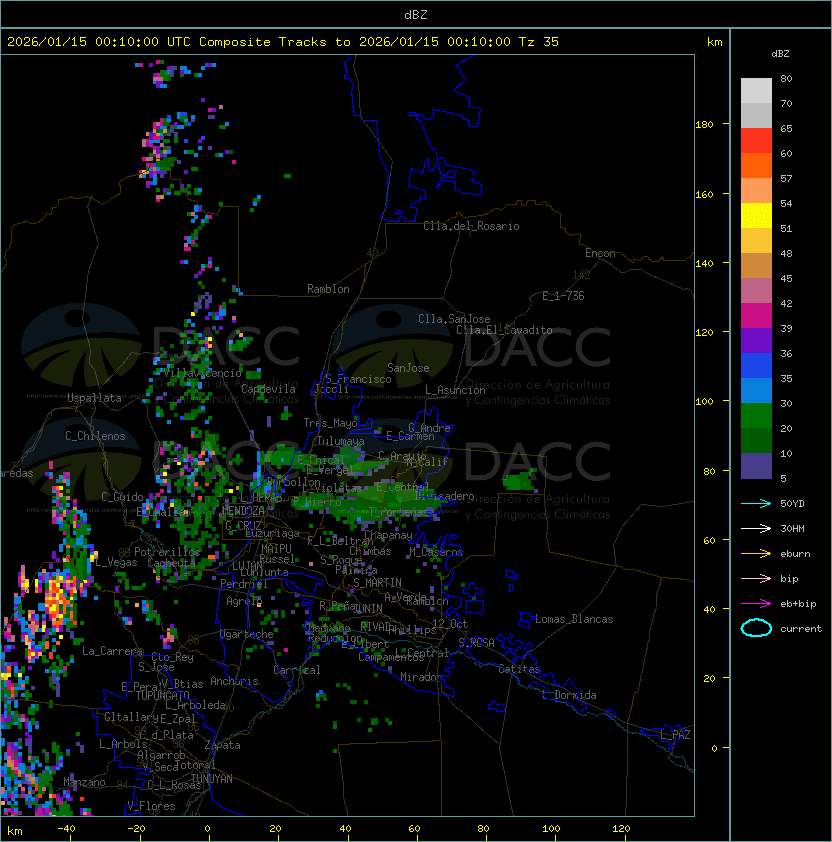The height and width of the screenshot is (842, 832).
Task: Click the 'C_Chilenos' map label
Action: tap(95, 436)
